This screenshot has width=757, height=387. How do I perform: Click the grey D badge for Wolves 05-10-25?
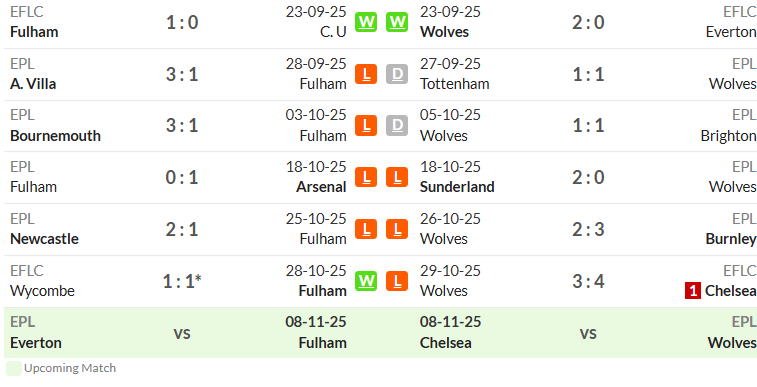pyautogui.click(x=397, y=126)
